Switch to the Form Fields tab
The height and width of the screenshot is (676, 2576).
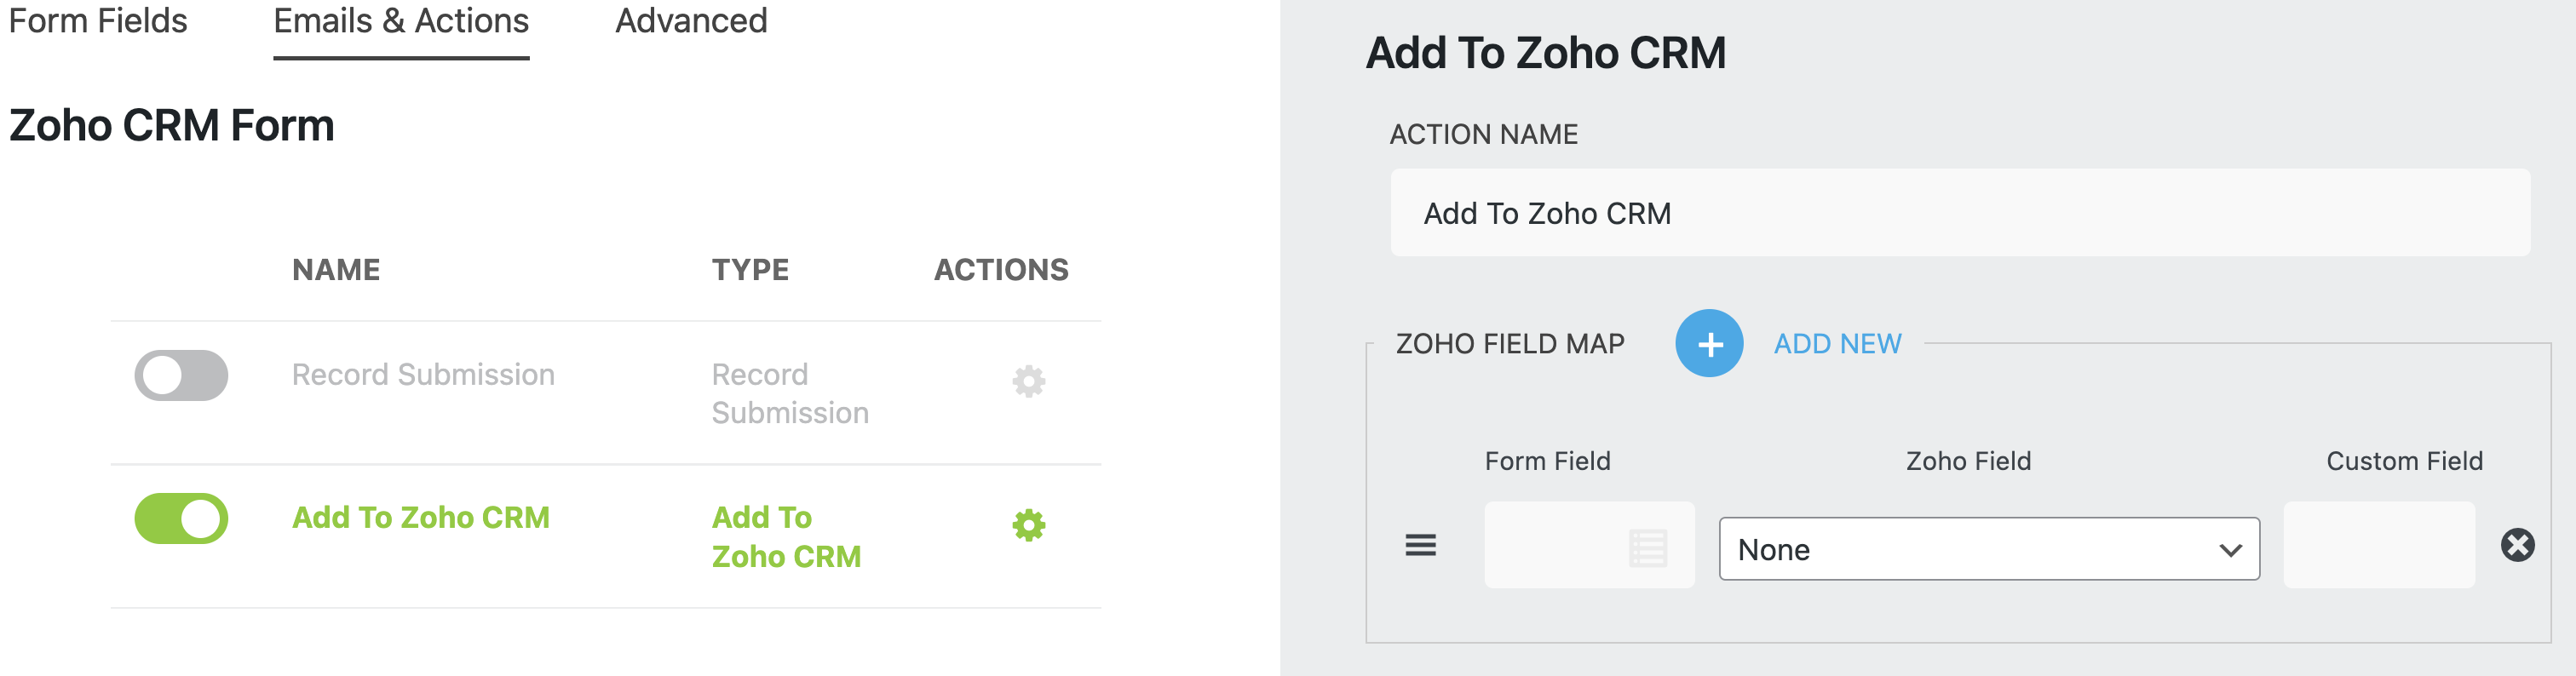pyautogui.click(x=97, y=21)
